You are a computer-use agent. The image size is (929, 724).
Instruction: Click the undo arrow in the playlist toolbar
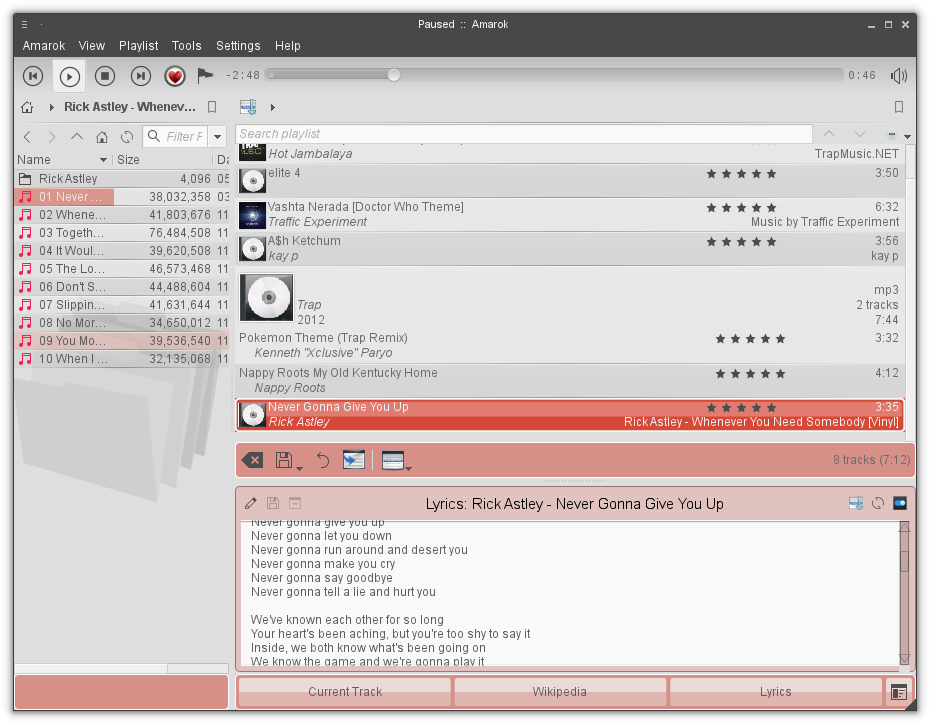click(323, 460)
